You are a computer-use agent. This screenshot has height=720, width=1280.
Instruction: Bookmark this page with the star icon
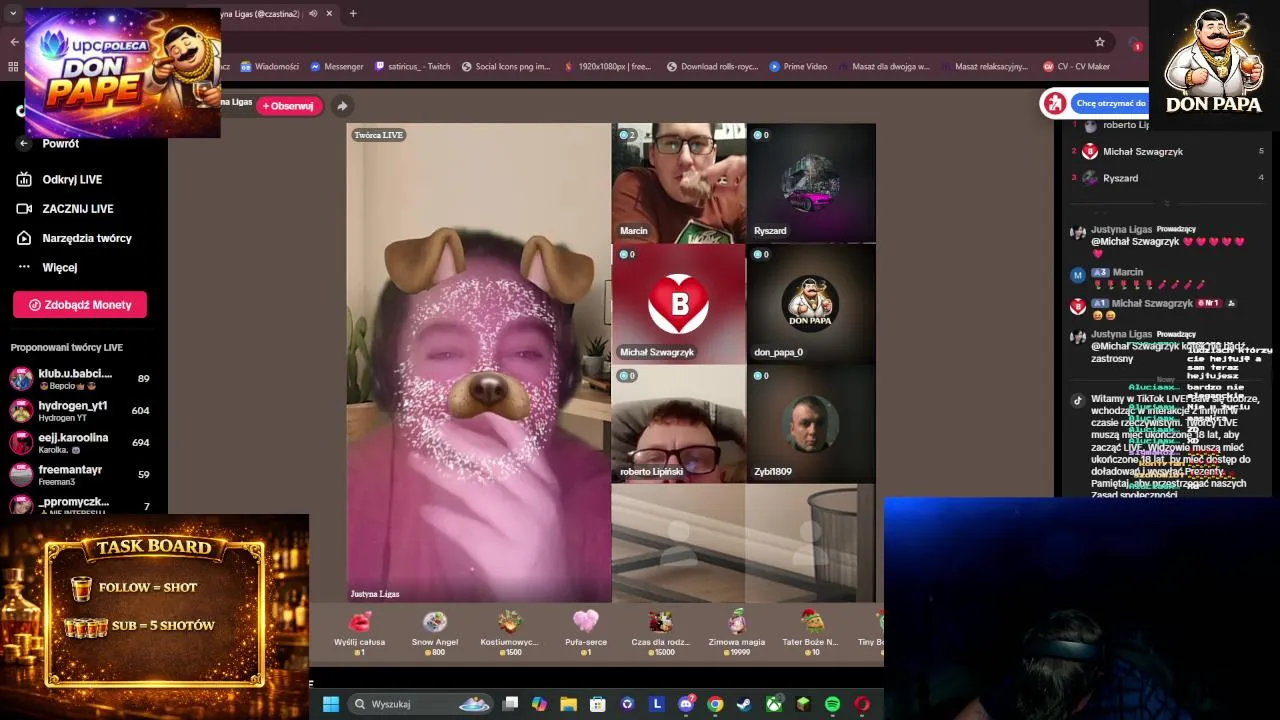1100,42
